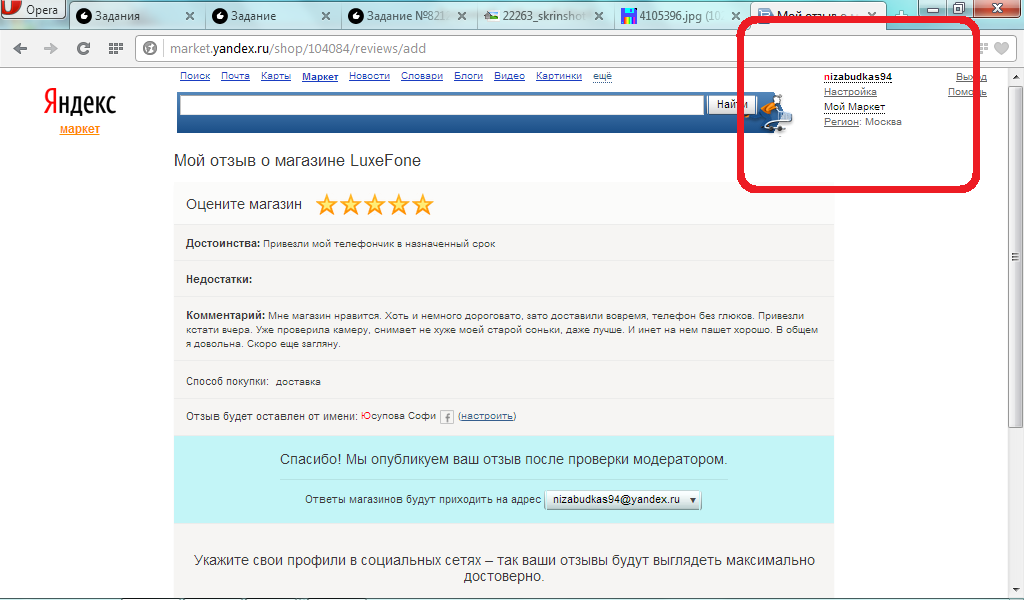1024x600 pixels.
Task: Open the 'Настройка' settings link
Action: pos(850,91)
